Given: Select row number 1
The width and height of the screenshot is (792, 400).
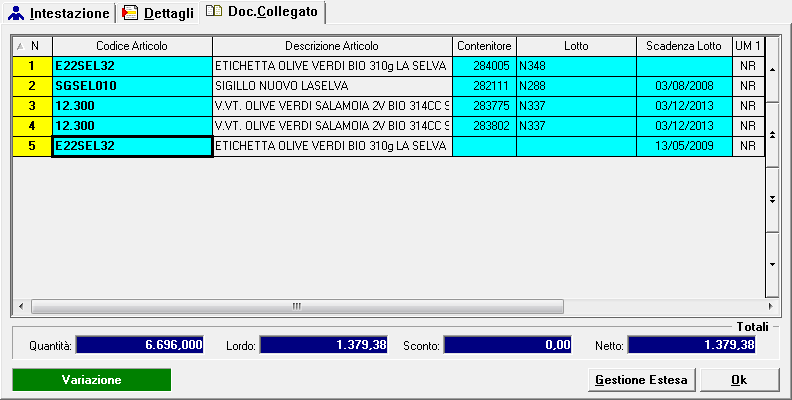Looking at the screenshot, I should pyautogui.click(x=32, y=66).
